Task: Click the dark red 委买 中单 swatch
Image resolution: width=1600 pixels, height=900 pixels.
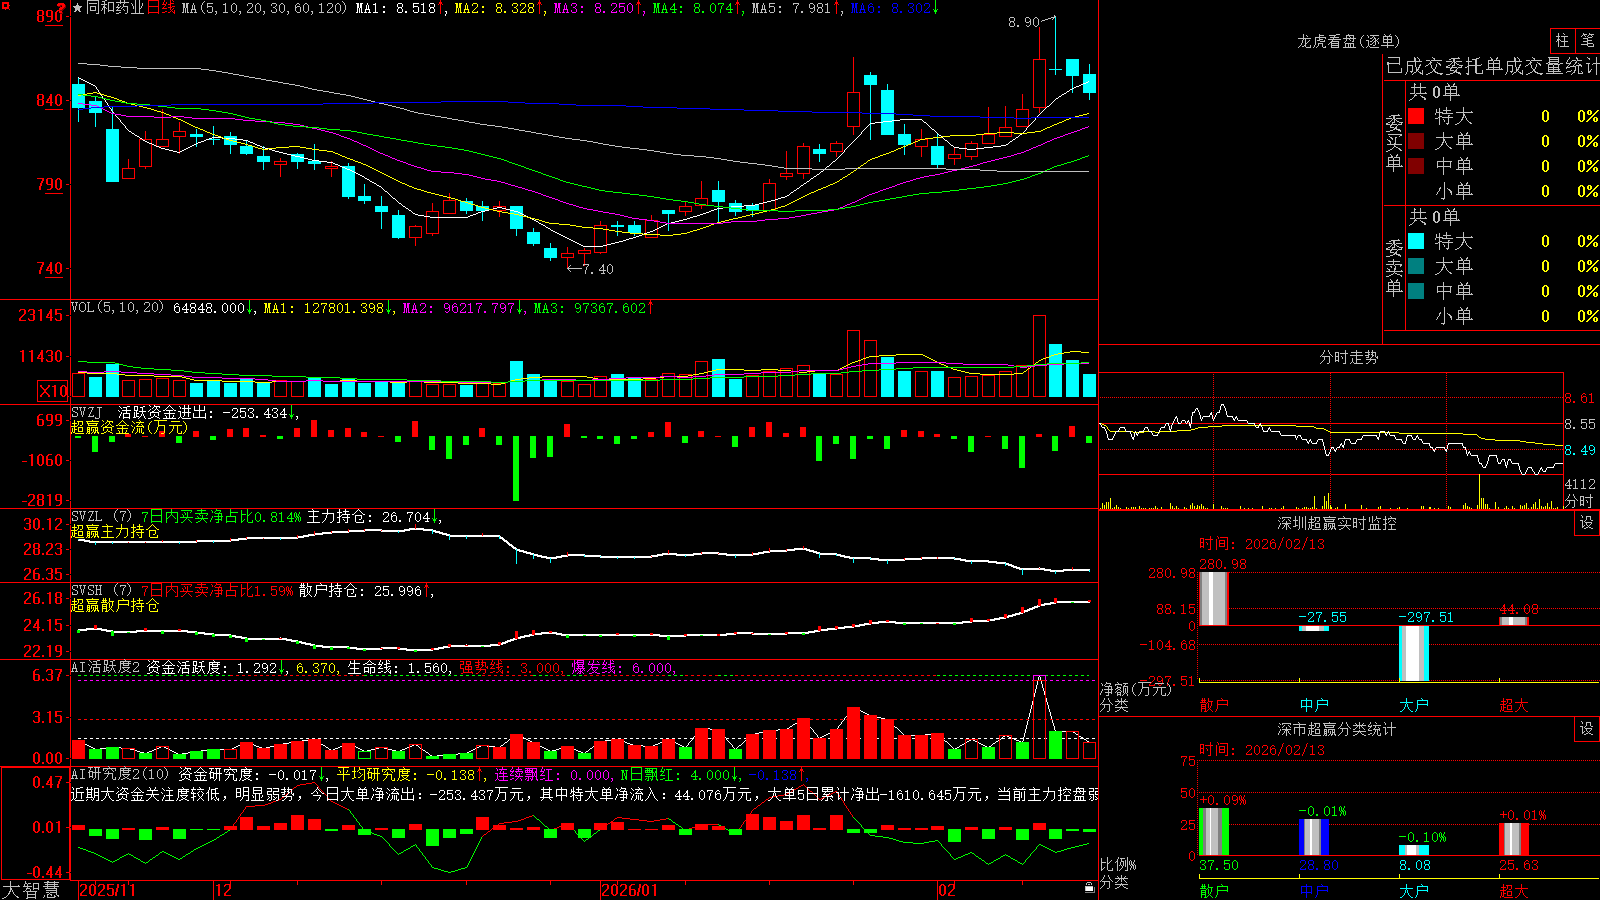Action: [1416, 166]
